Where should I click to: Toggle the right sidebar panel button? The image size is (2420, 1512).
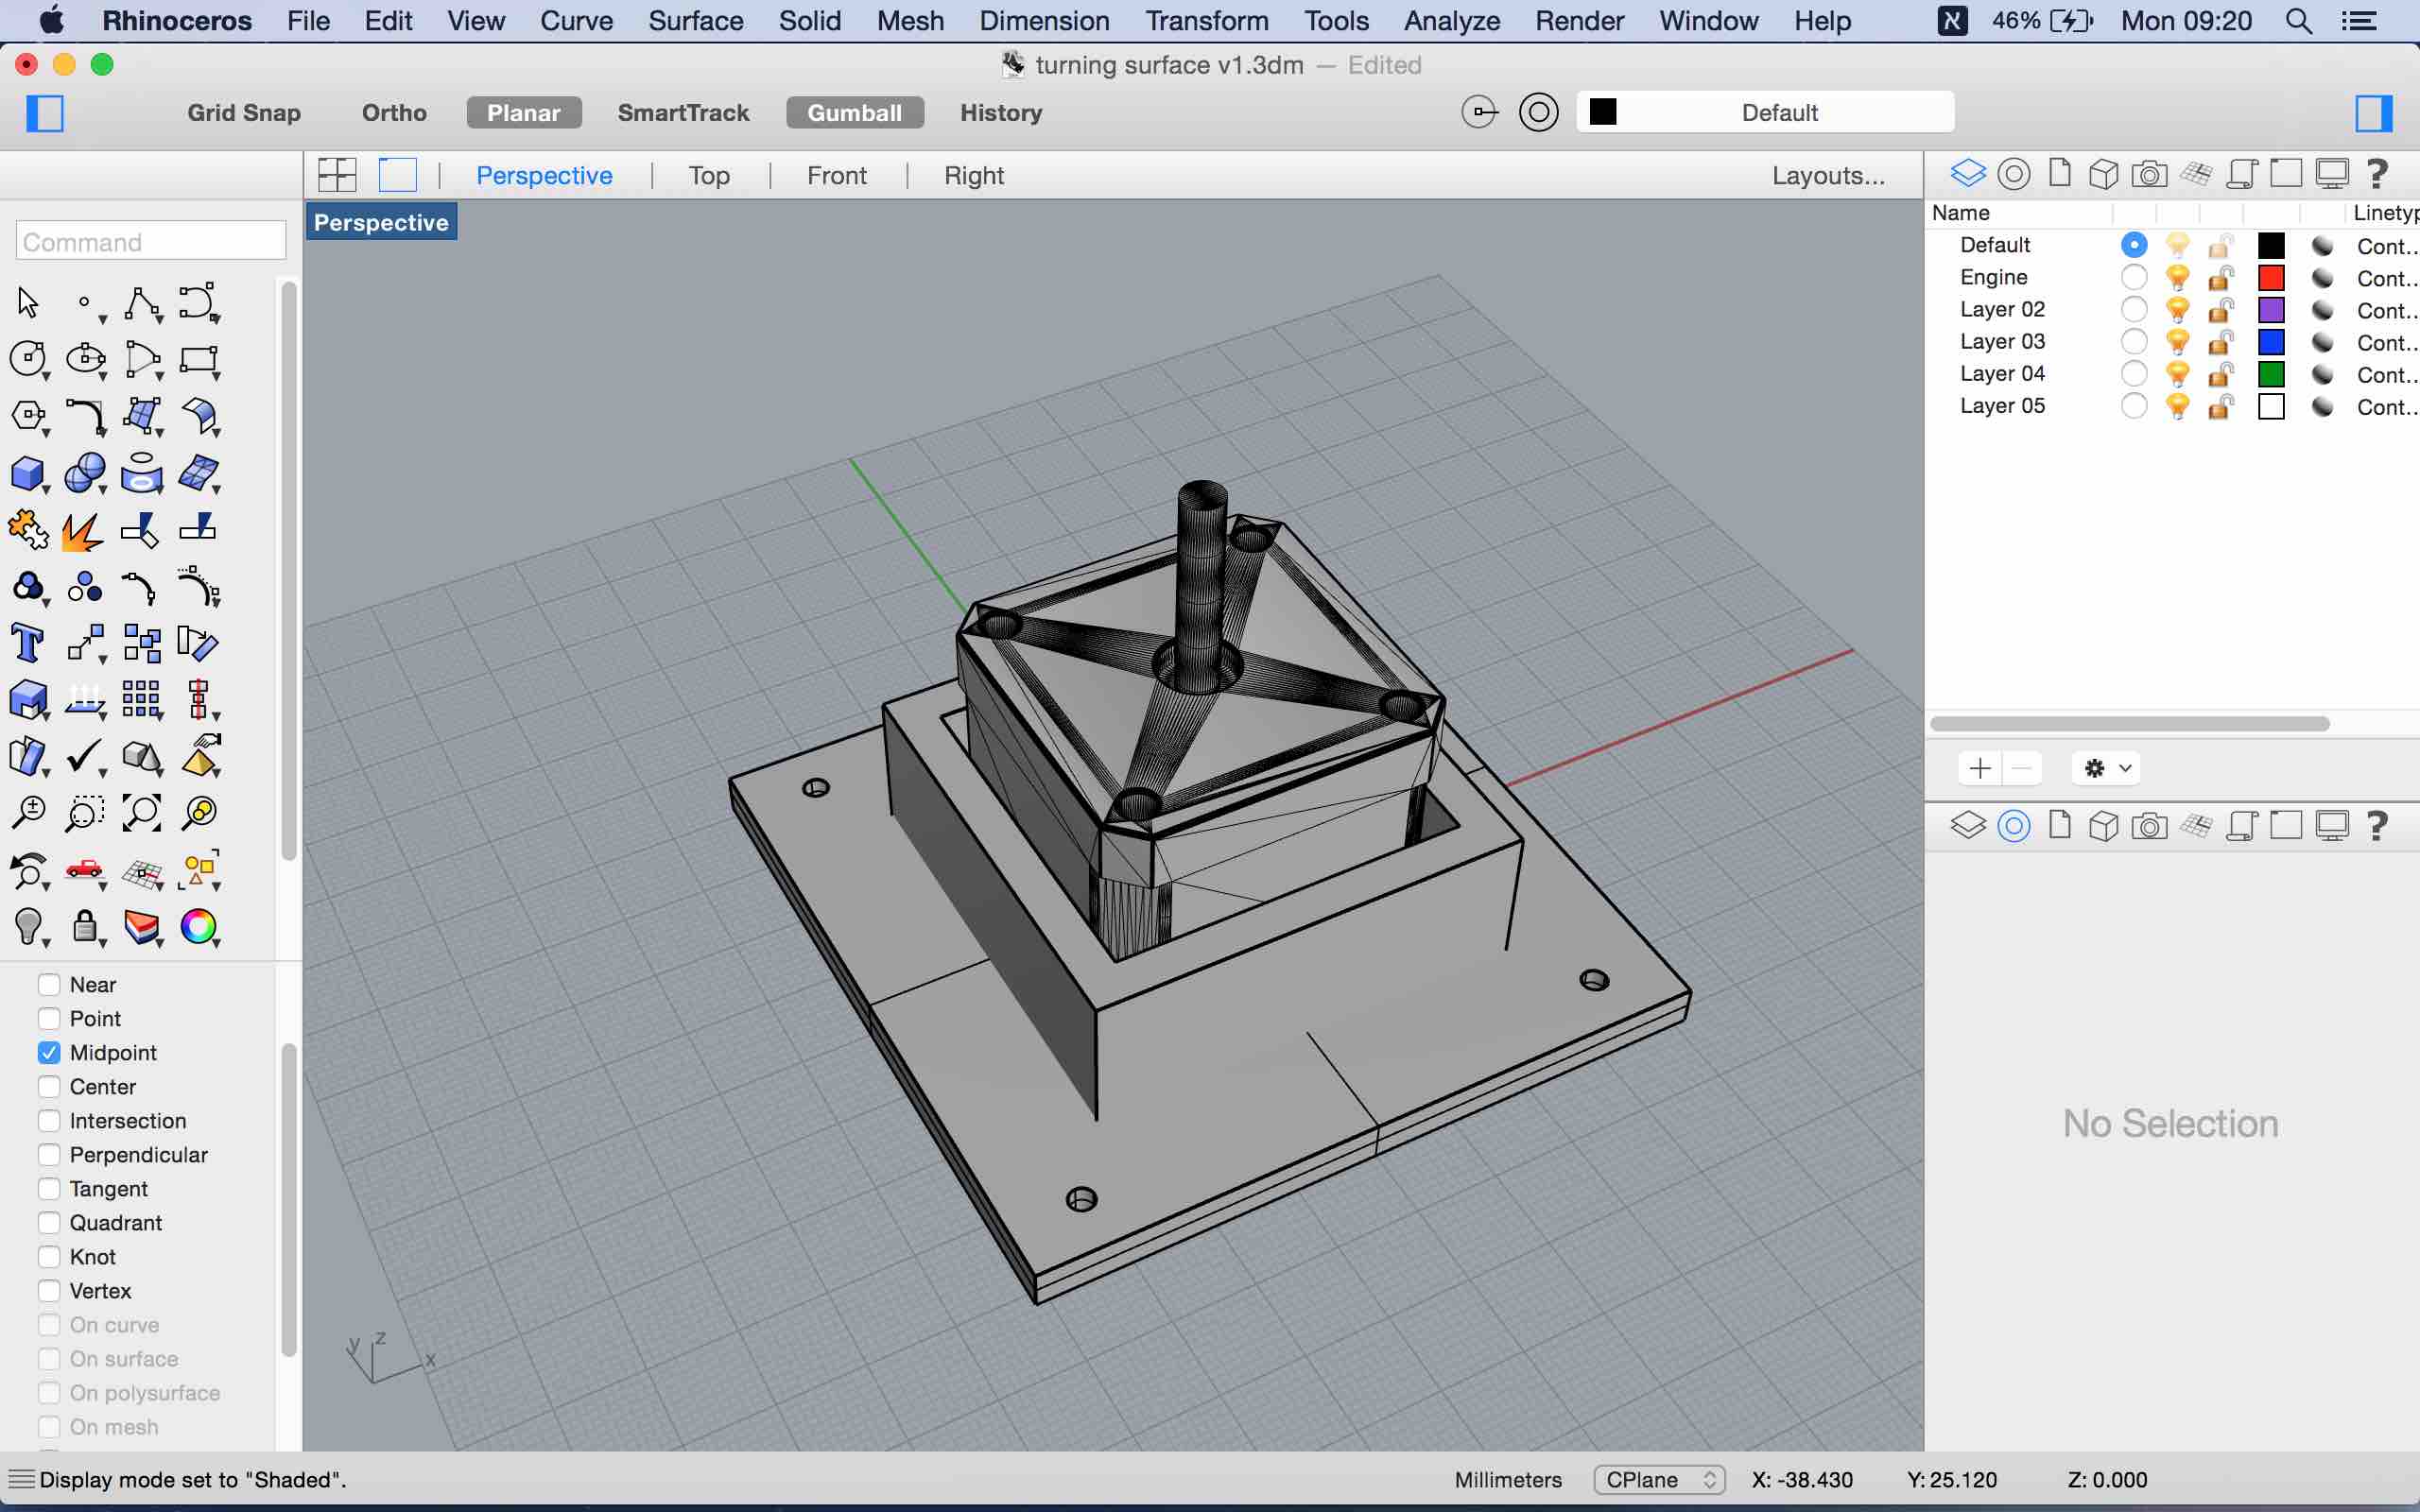click(x=2374, y=113)
